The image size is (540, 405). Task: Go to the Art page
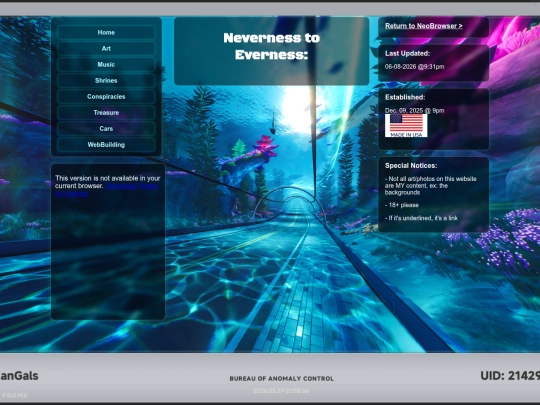point(106,49)
